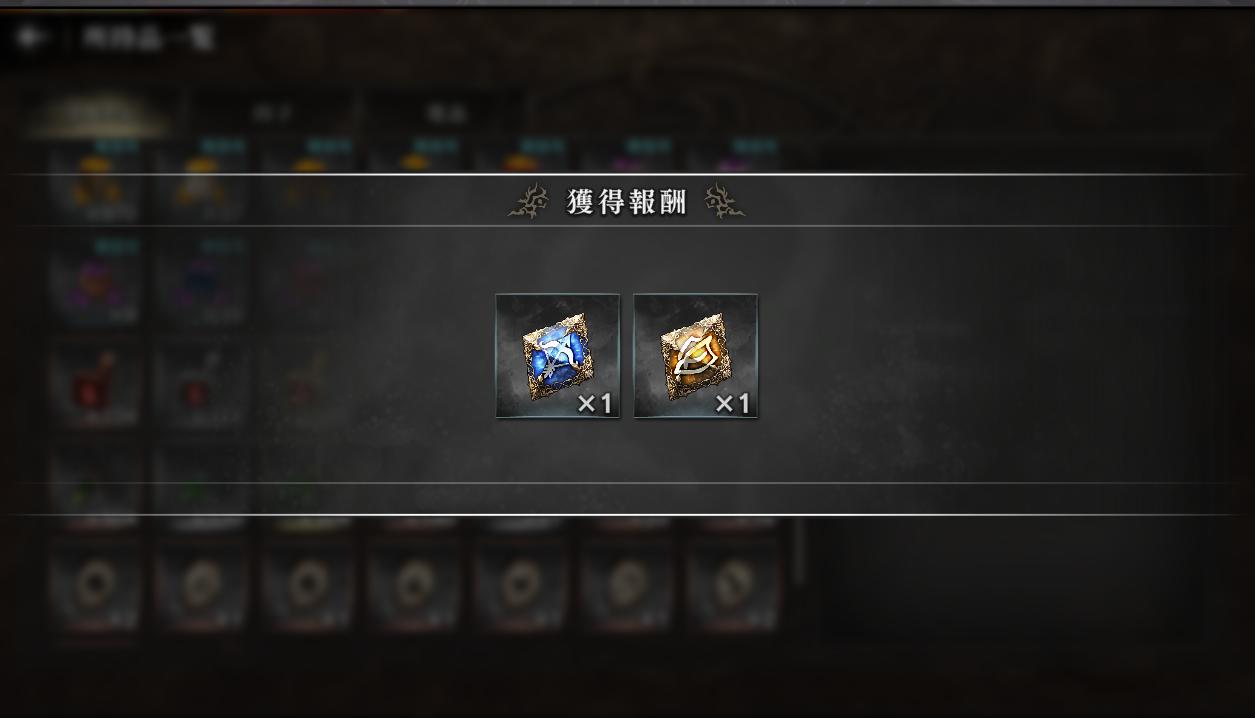Click the middle ring in the ring row

coord(414,585)
